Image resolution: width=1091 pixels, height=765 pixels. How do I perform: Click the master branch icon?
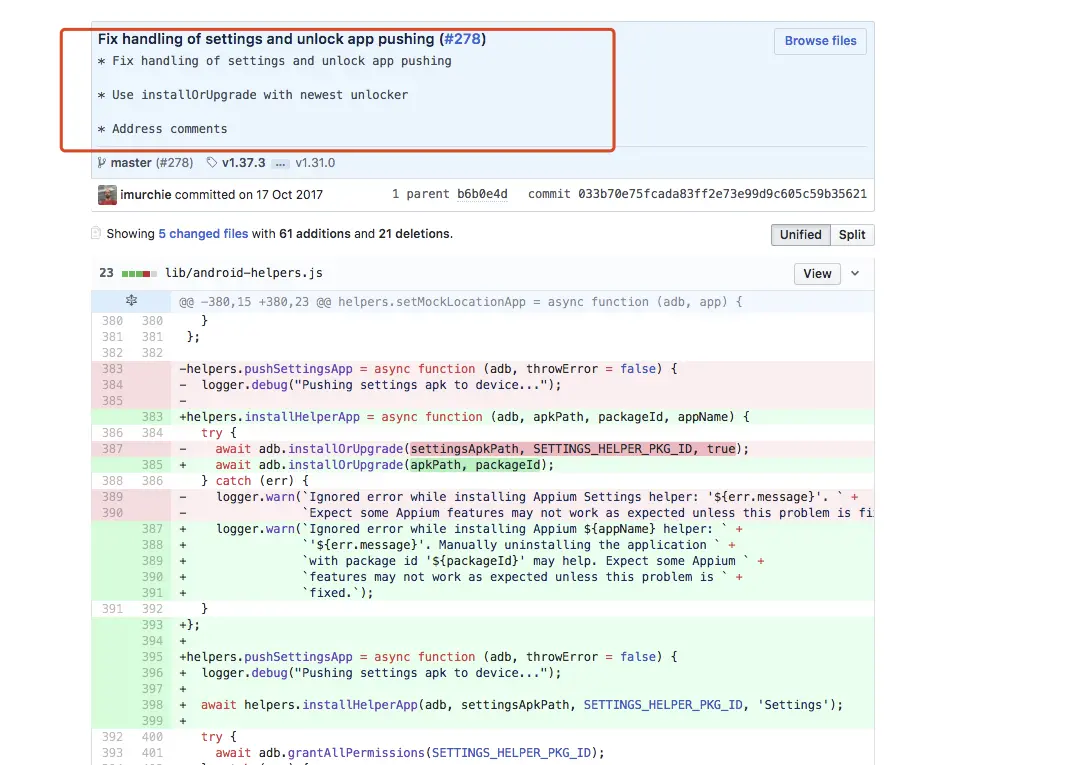[102, 163]
